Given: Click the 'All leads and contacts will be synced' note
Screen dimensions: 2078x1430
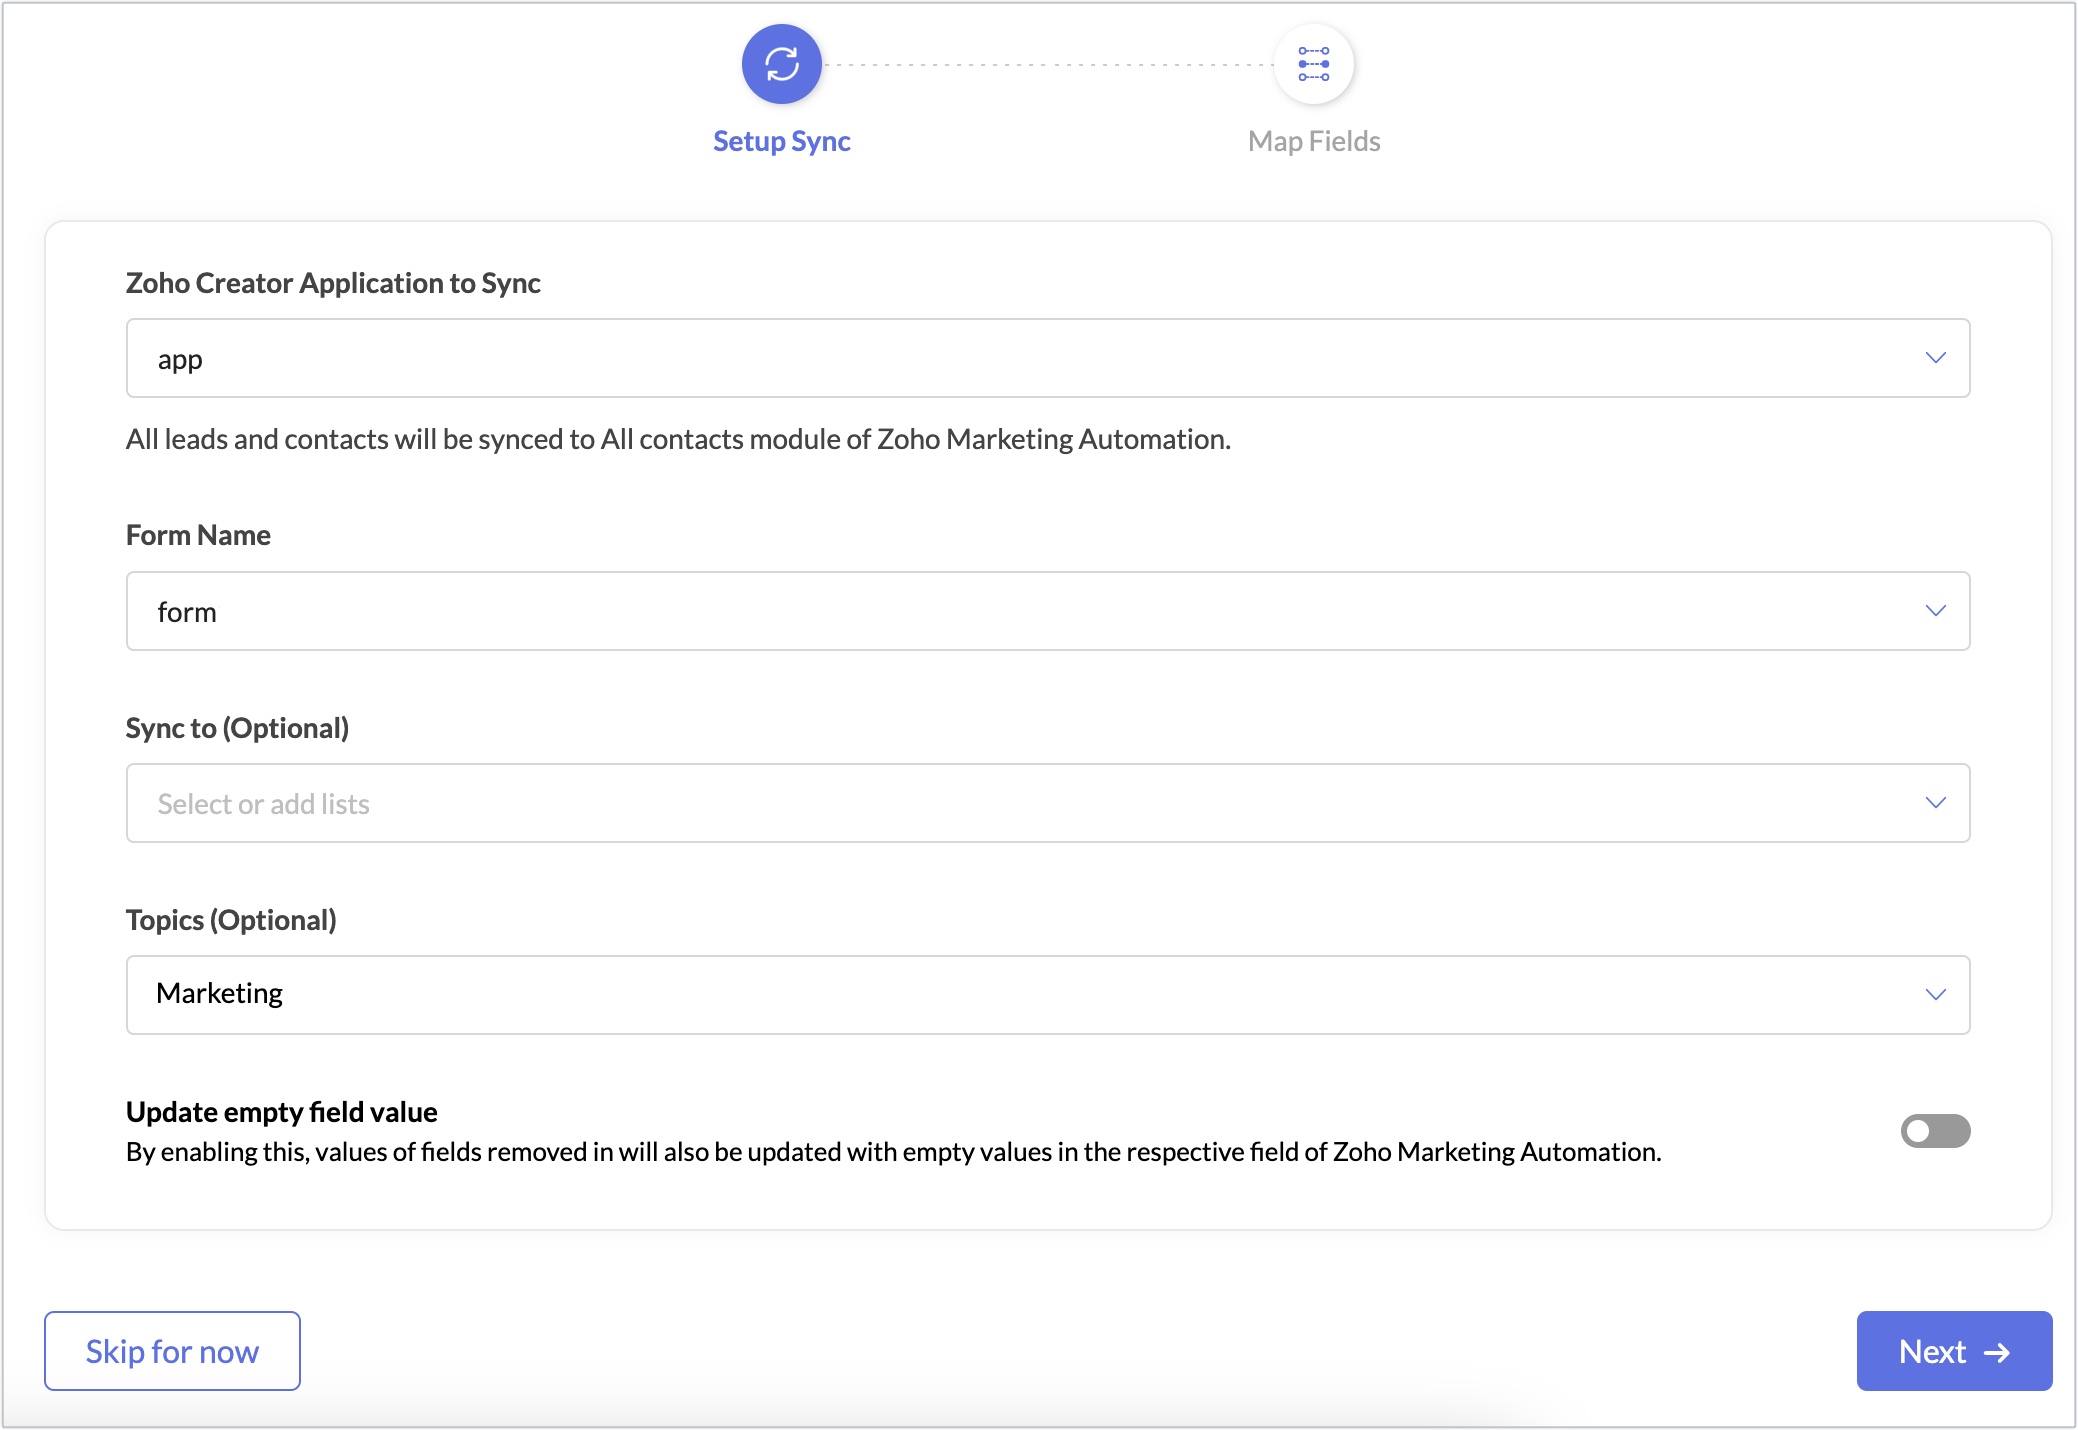Looking at the screenshot, I should pos(678,439).
